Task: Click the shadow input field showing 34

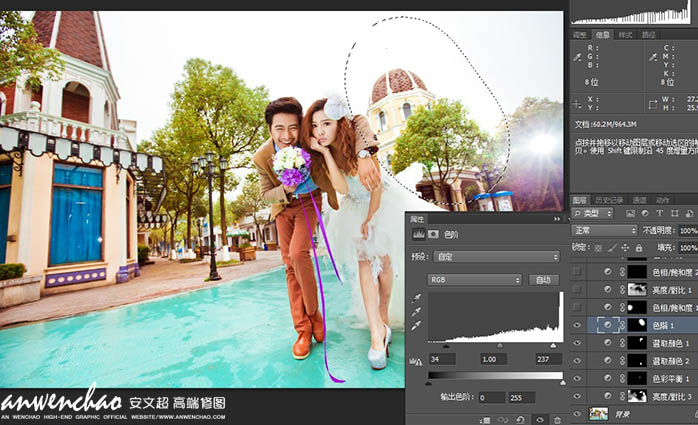Action: point(442,359)
